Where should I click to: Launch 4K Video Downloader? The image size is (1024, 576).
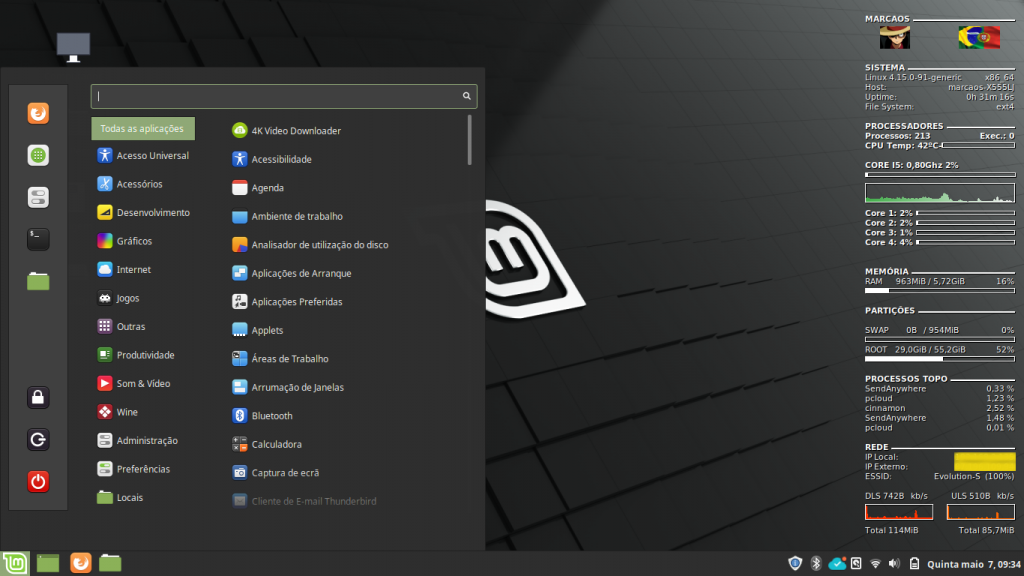tap(286, 131)
